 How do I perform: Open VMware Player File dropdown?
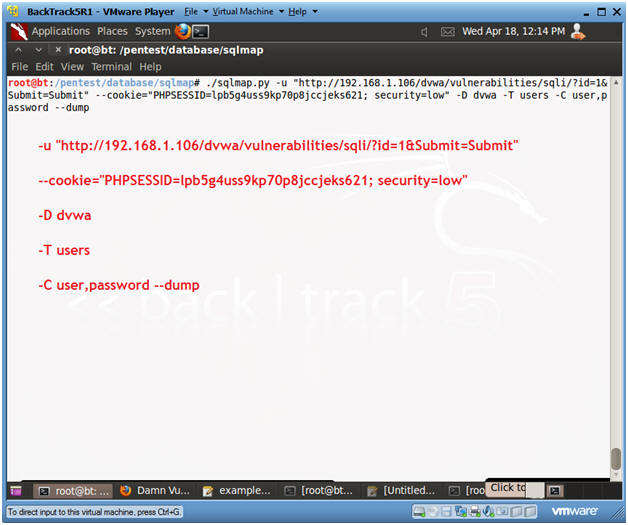196,12
